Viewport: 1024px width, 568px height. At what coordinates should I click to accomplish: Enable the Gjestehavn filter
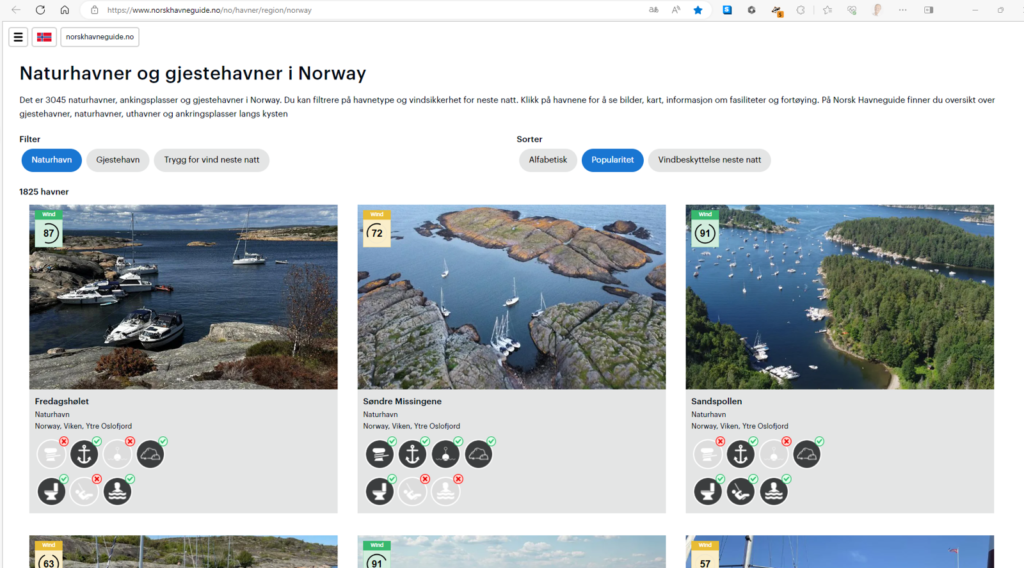pos(118,160)
